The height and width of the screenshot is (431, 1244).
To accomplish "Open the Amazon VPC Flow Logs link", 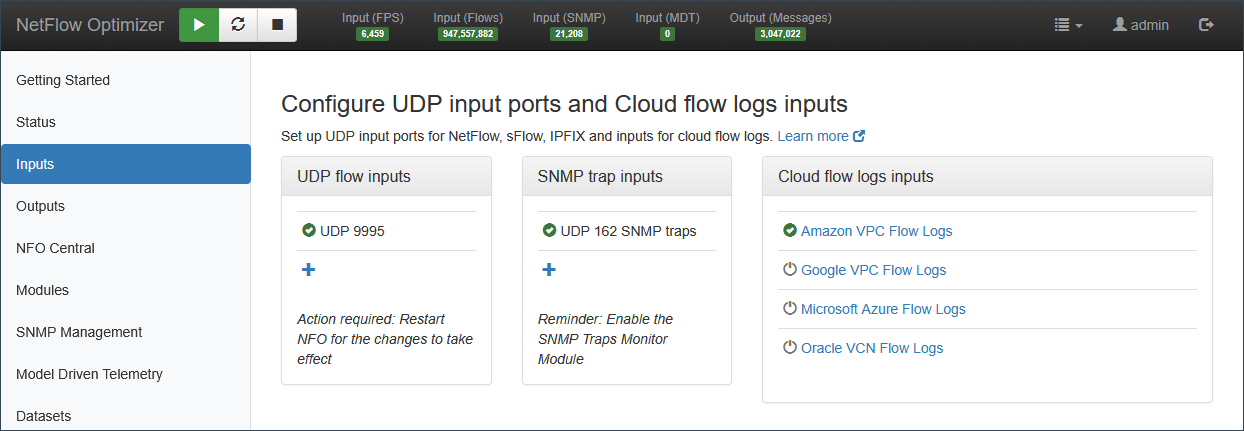I will click(876, 231).
